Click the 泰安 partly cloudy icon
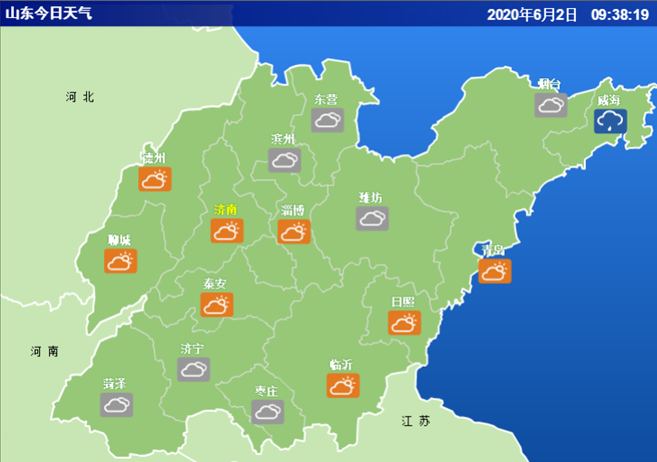 (x=217, y=305)
